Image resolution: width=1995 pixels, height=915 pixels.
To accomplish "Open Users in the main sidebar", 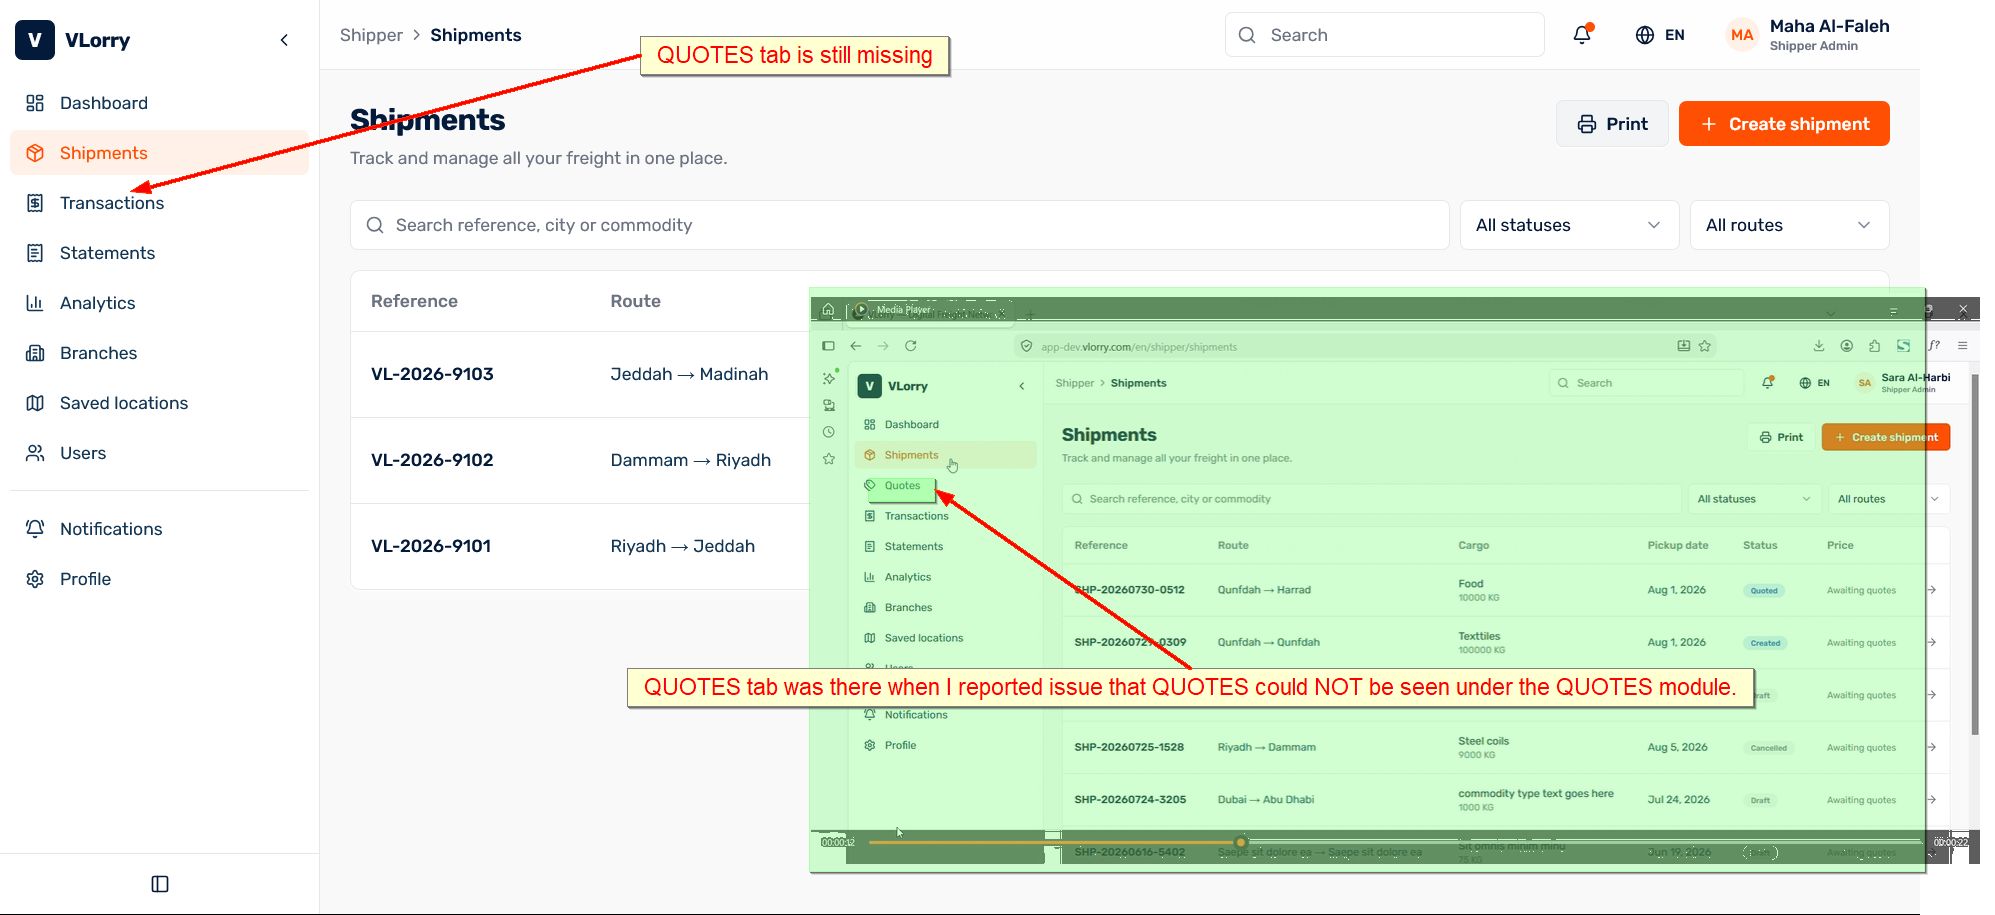I will coord(159,453).
